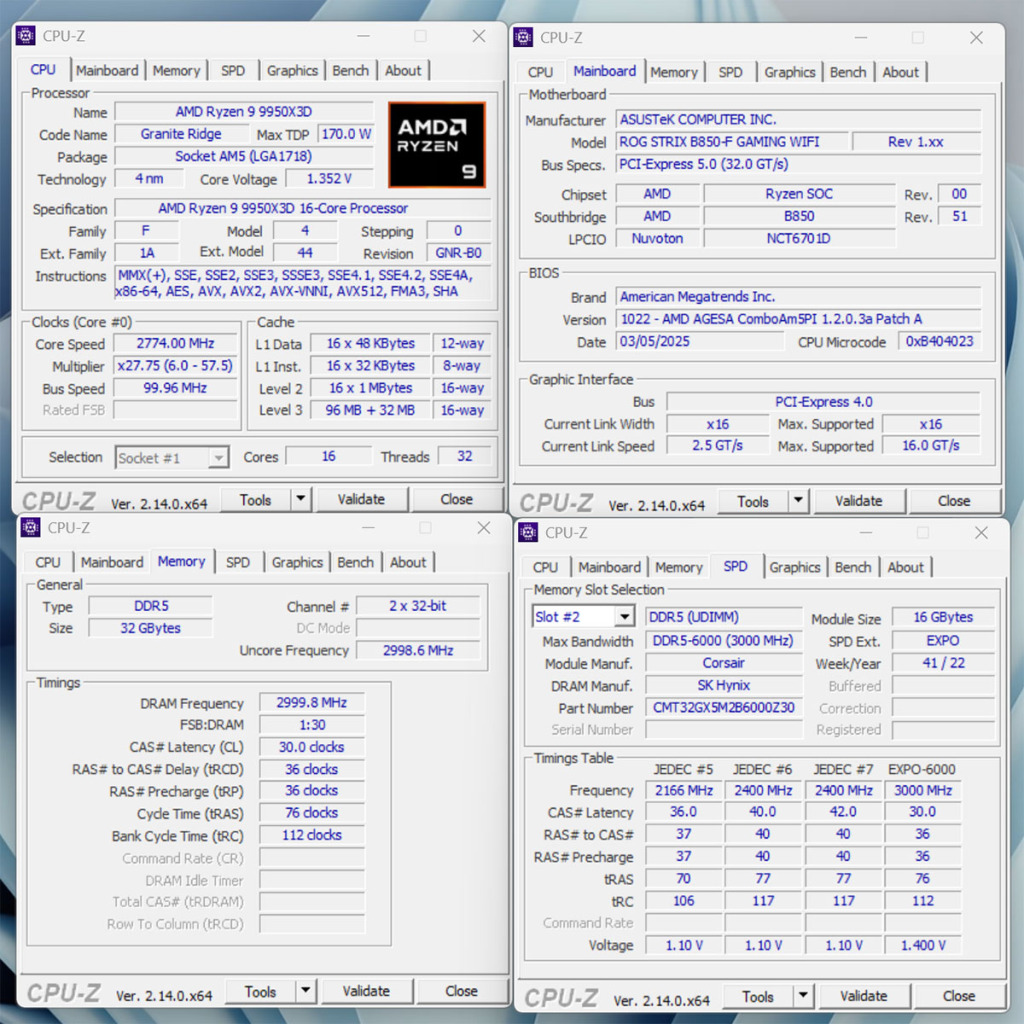
Task: Open Tools dropdown arrow in CPU window
Action: coord(301,500)
